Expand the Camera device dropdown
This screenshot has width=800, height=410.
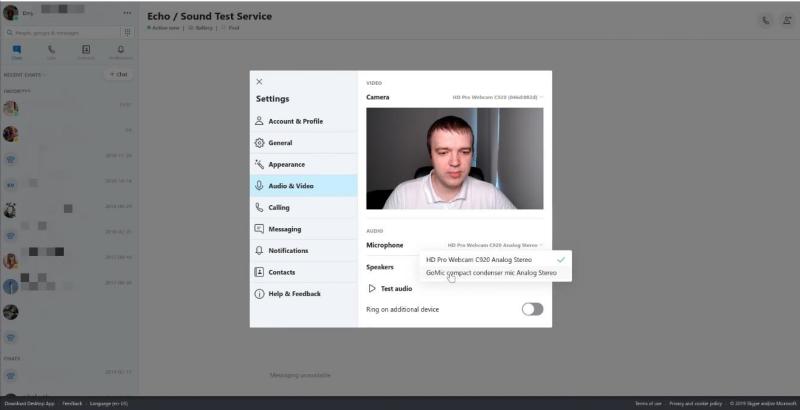497,97
